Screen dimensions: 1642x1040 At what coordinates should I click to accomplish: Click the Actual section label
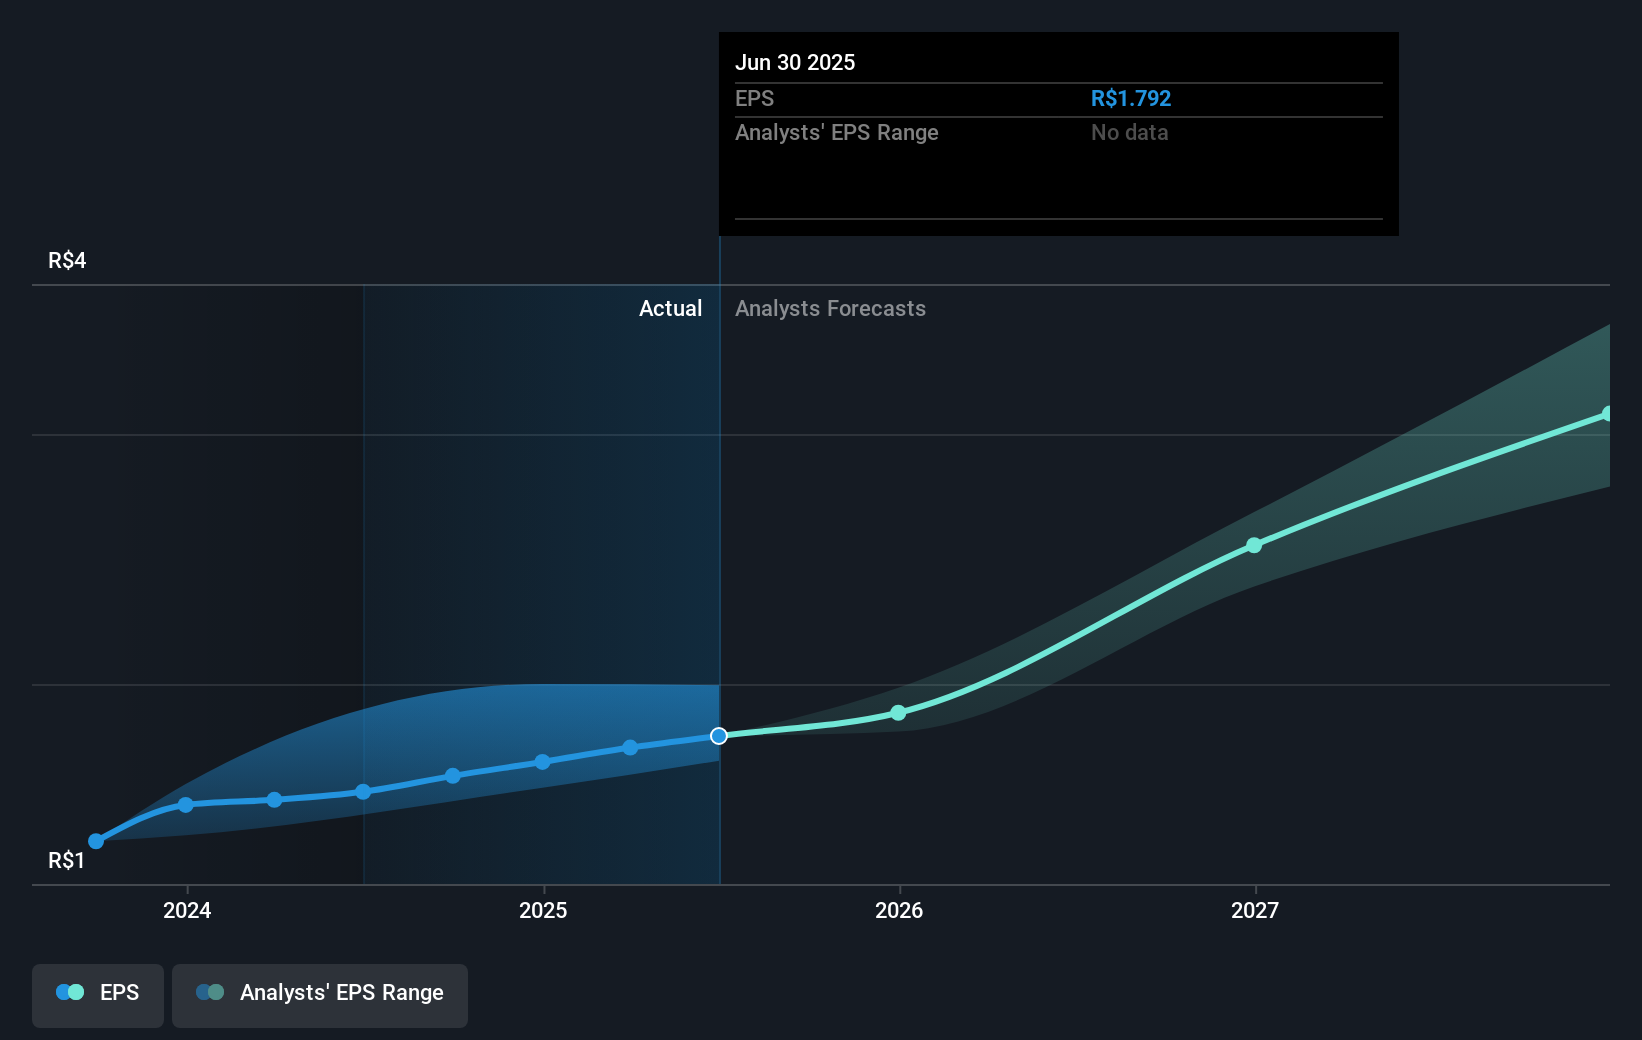point(670,308)
